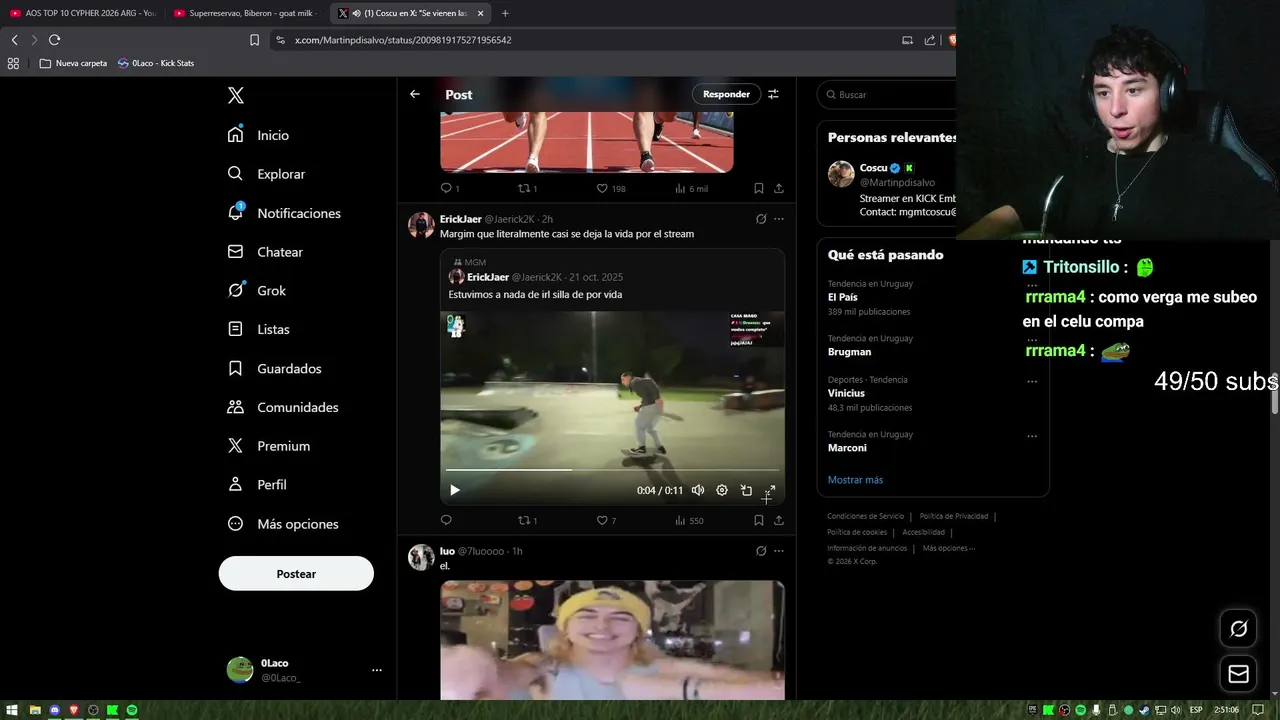The image size is (1280, 720).
Task: Share the track photo post
Action: [779, 188]
